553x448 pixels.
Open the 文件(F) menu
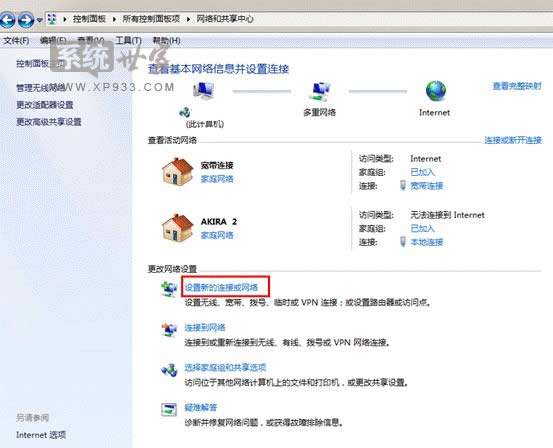(16, 41)
